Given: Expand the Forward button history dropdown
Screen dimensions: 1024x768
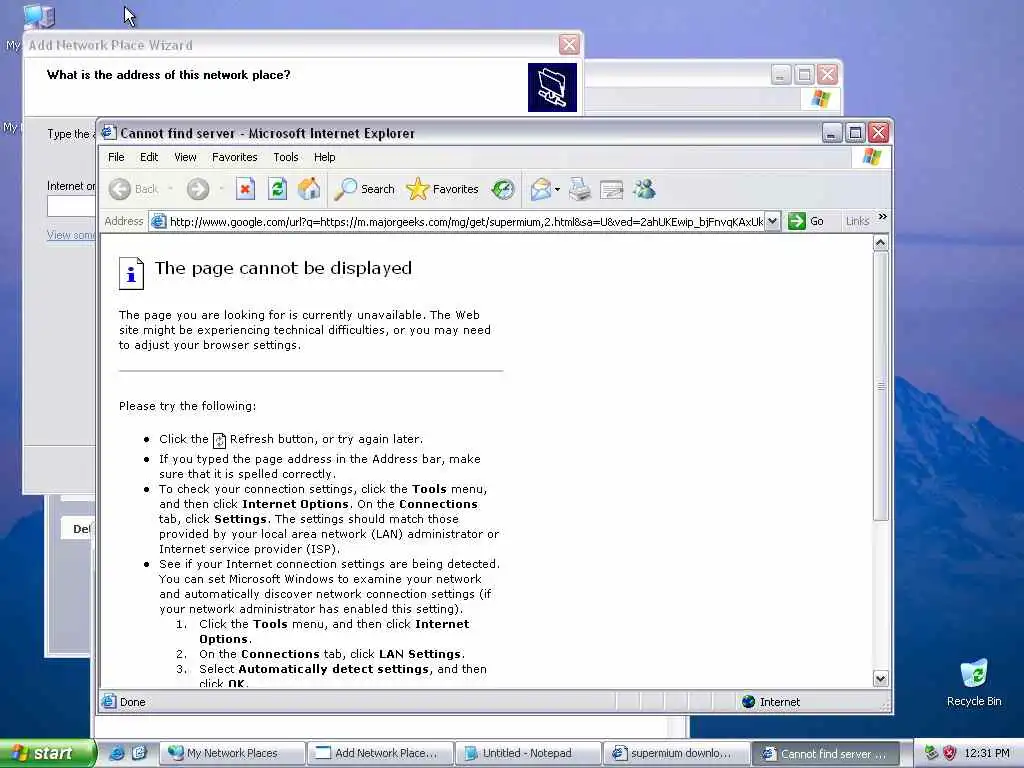Looking at the screenshot, I should pyautogui.click(x=221, y=189).
